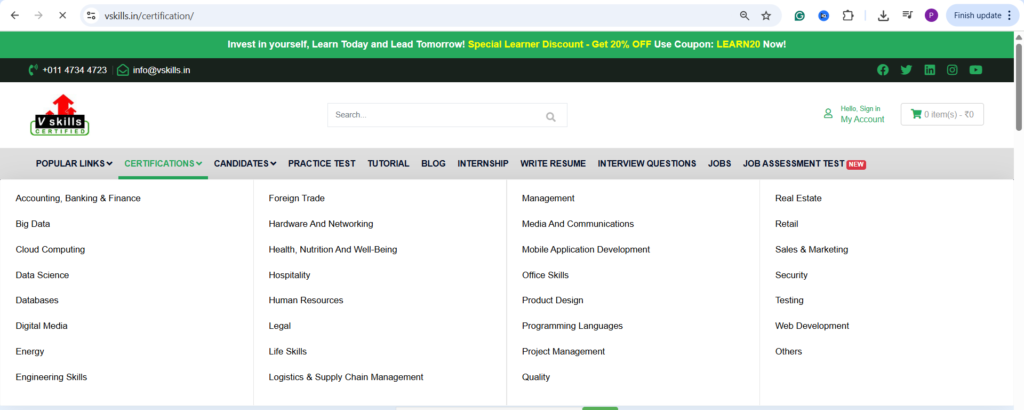The image size is (1024, 410).
Task: Open Vskills Facebook page icon
Action: point(883,70)
